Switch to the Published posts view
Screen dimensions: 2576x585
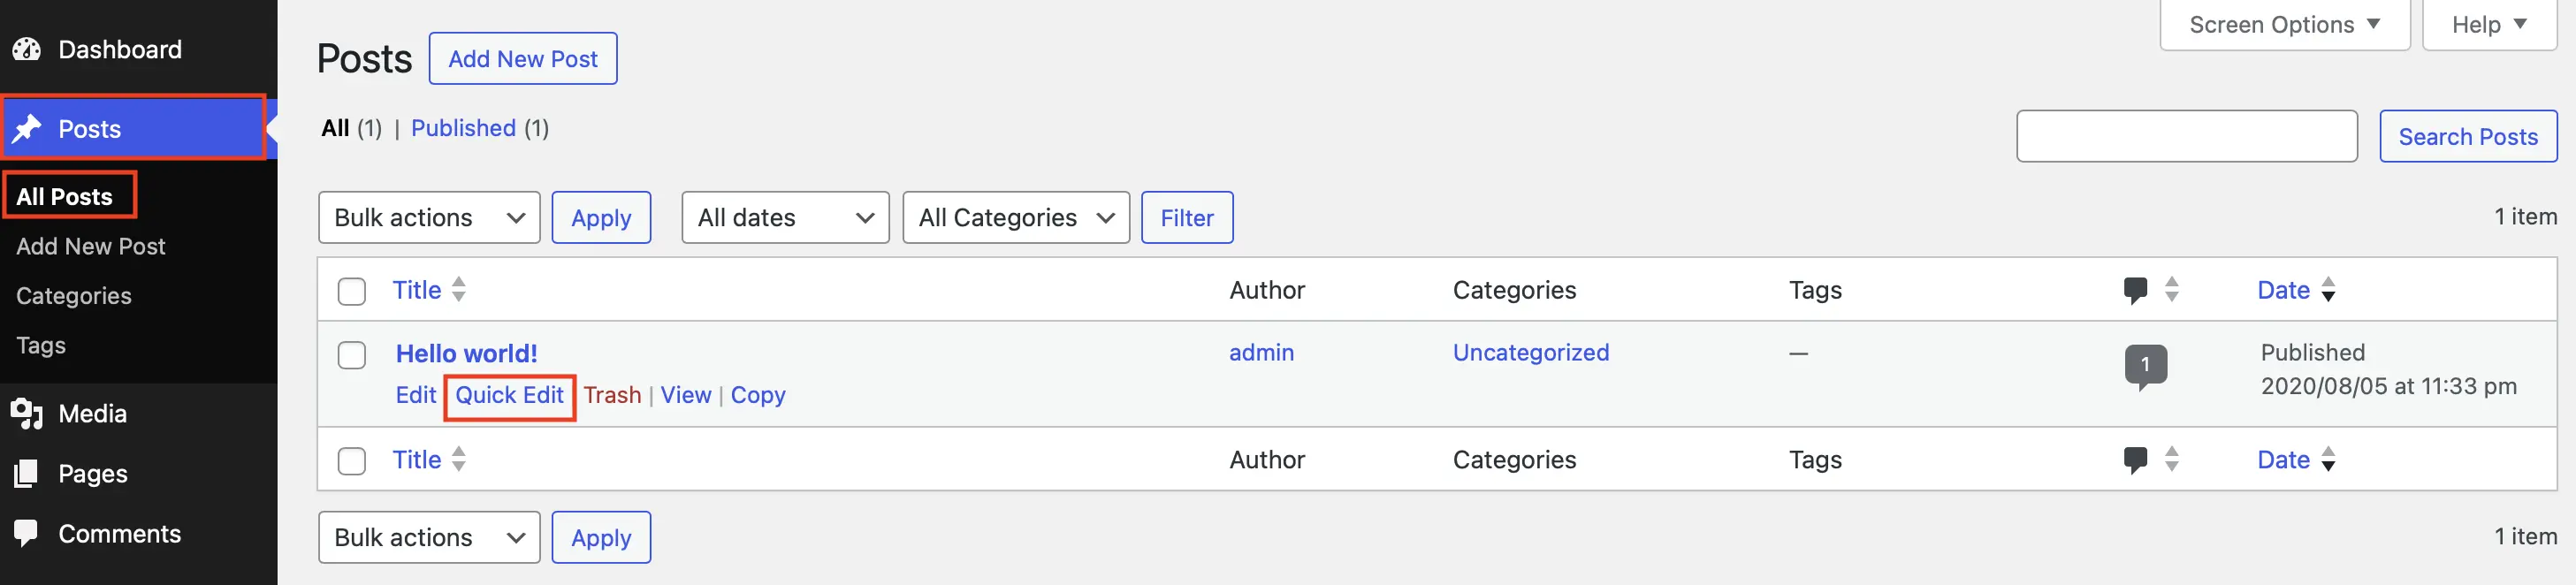coord(463,128)
